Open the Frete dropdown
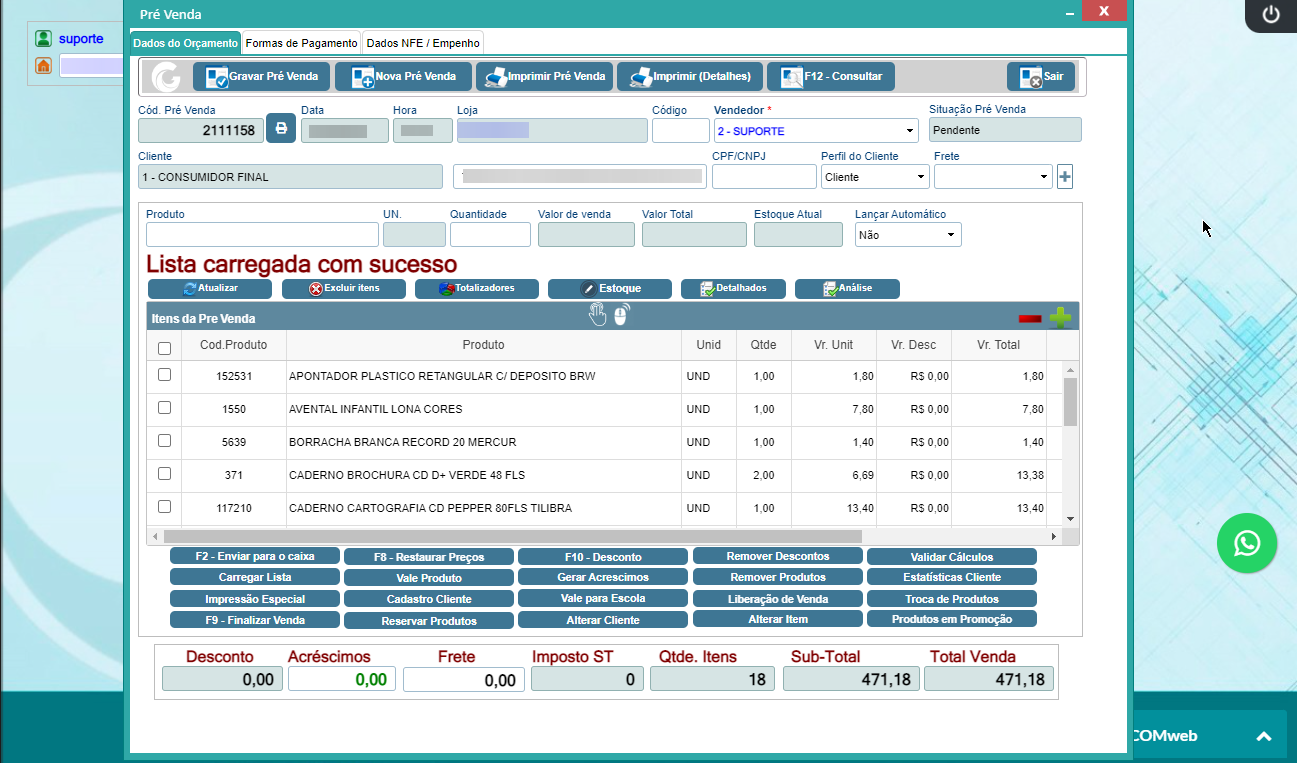The height and width of the screenshot is (763, 1297). click(x=993, y=177)
